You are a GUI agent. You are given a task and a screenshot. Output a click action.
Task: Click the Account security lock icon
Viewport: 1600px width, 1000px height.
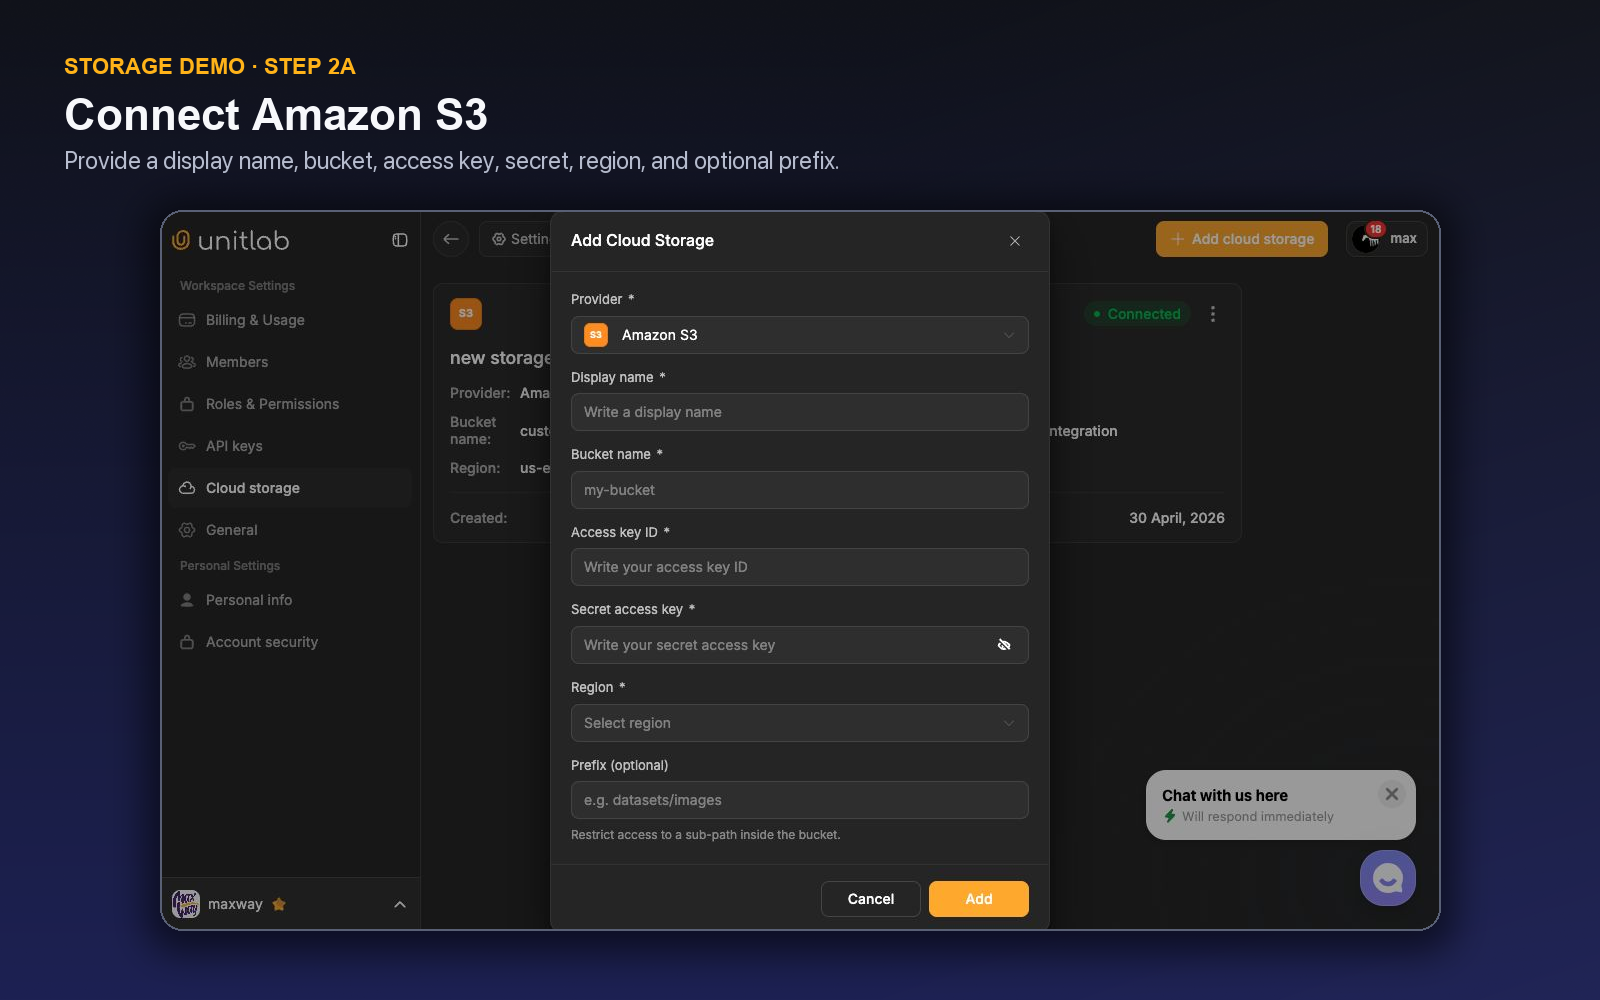click(187, 642)
